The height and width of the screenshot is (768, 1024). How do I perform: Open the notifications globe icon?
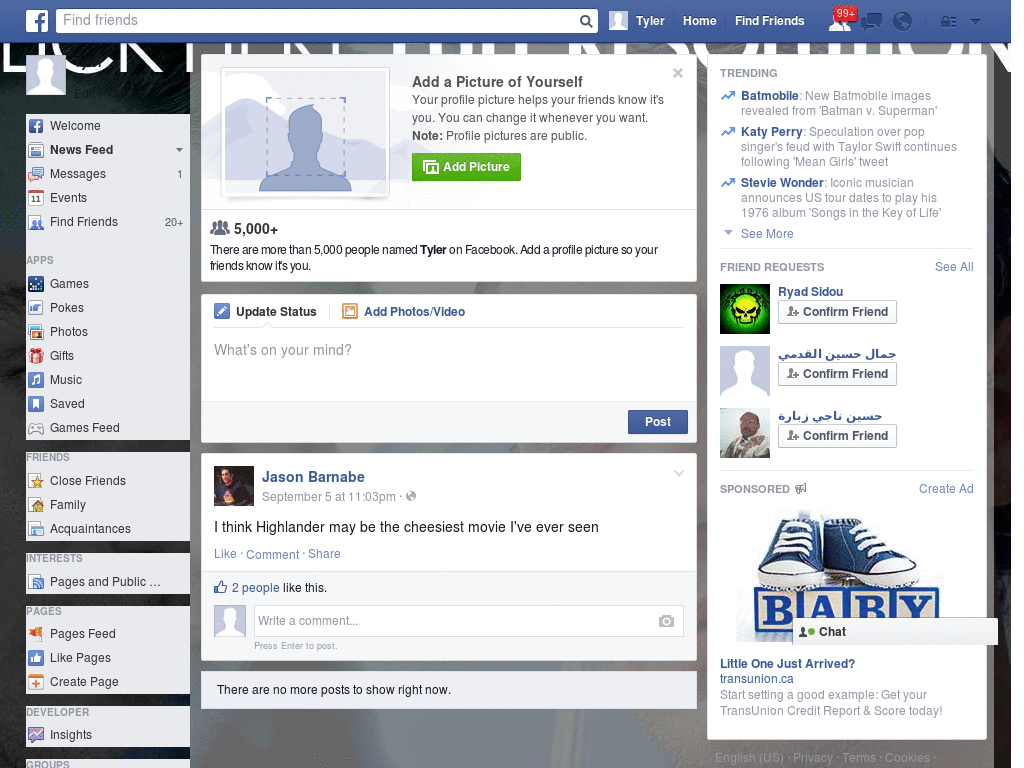pos(903,22)
